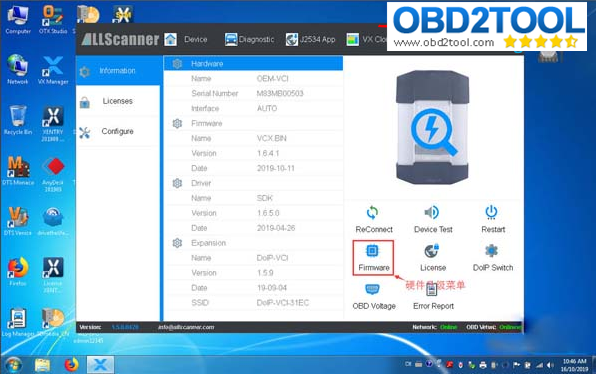Click the VX Manager taskbar button
This screenshot has height=375, width=596.
(100, 365)
